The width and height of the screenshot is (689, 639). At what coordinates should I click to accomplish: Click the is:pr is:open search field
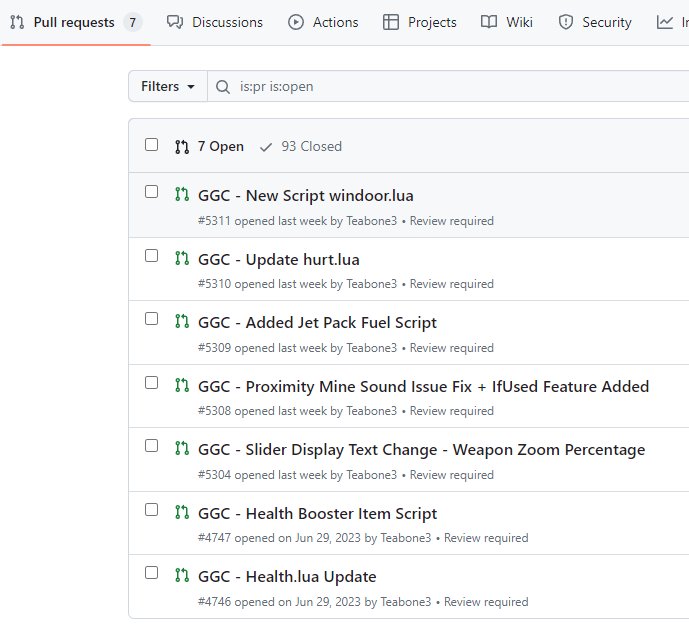tap(450, 87)
